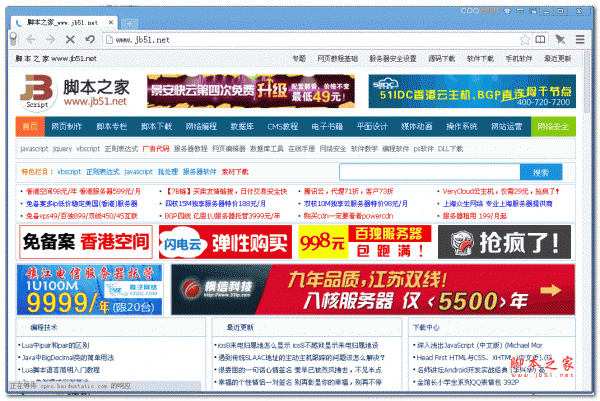
Task: Open the 服务器教程 sub-navigation link
Action: pyautogui.click(x=191, y=149)
